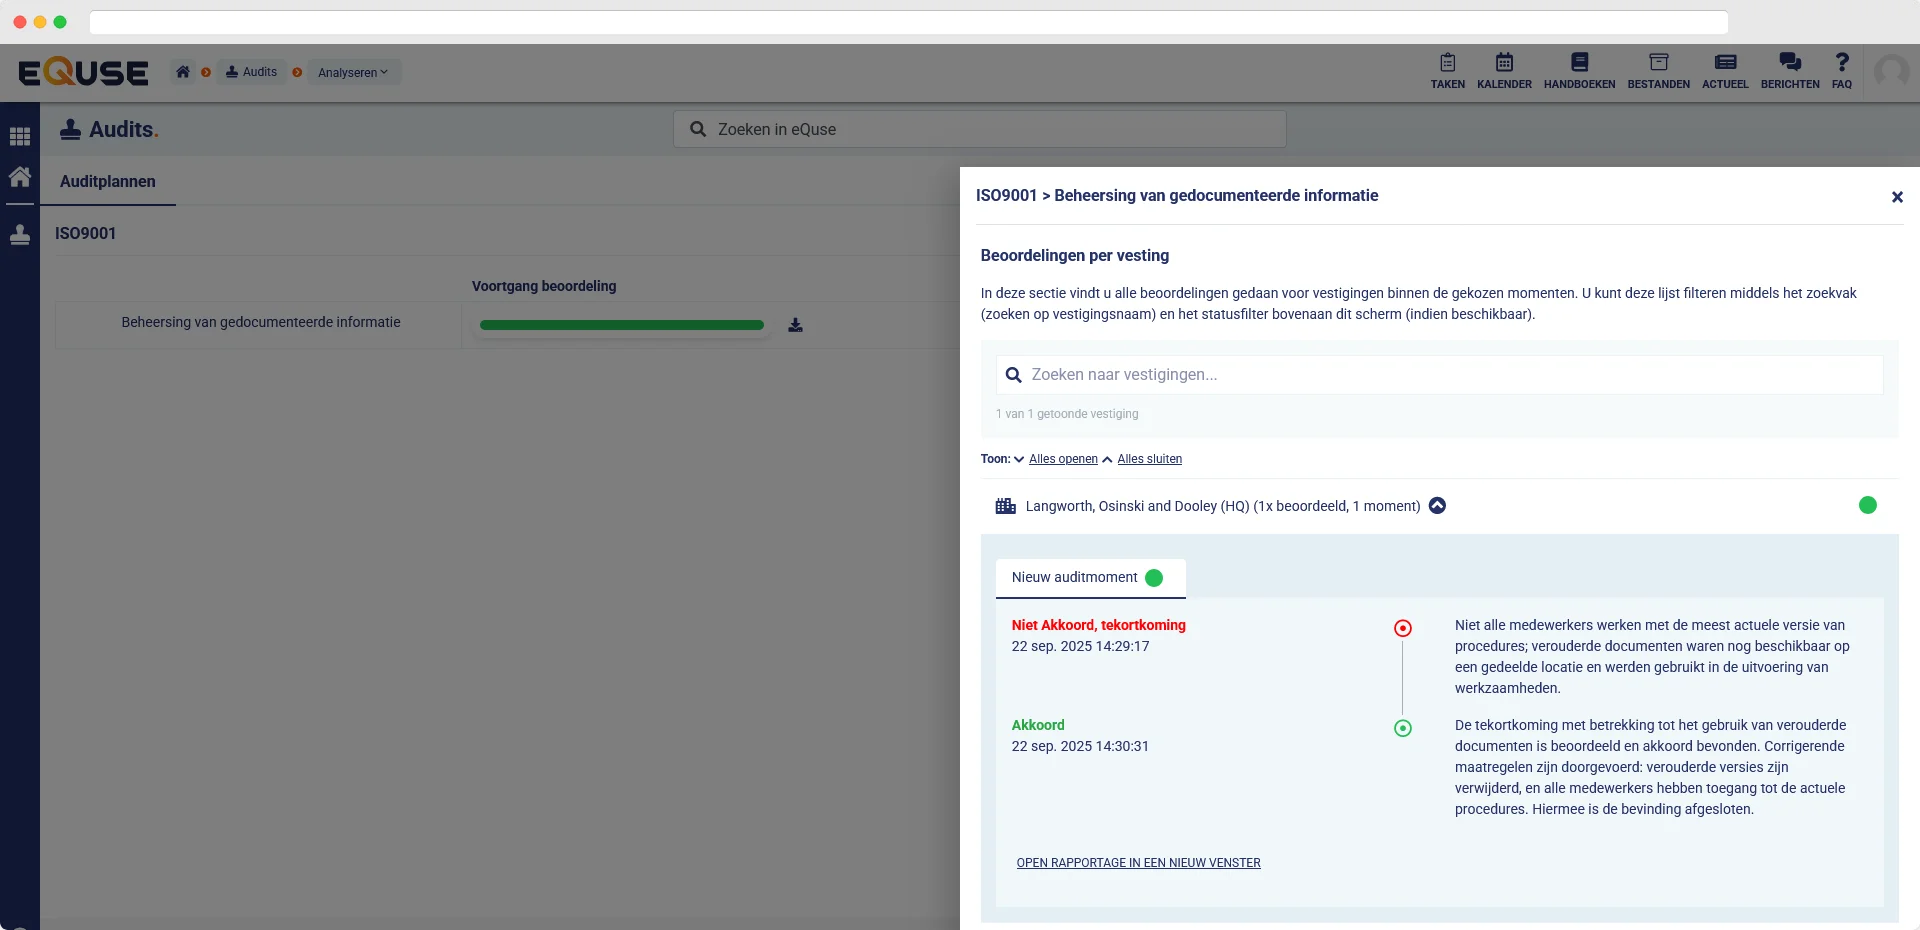Select the Auditplannen tab
The image size is (1920, 930).
point(108,182)
